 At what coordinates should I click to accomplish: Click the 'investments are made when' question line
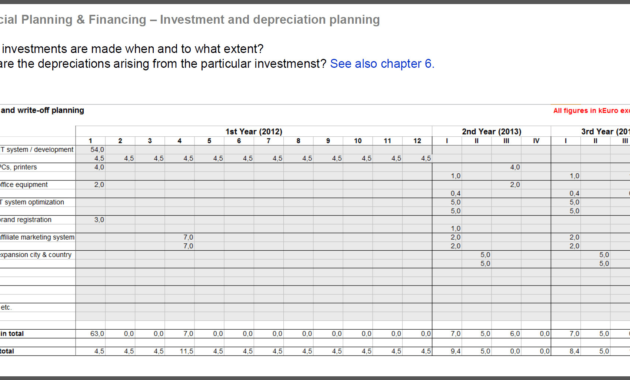pos(132,49)
